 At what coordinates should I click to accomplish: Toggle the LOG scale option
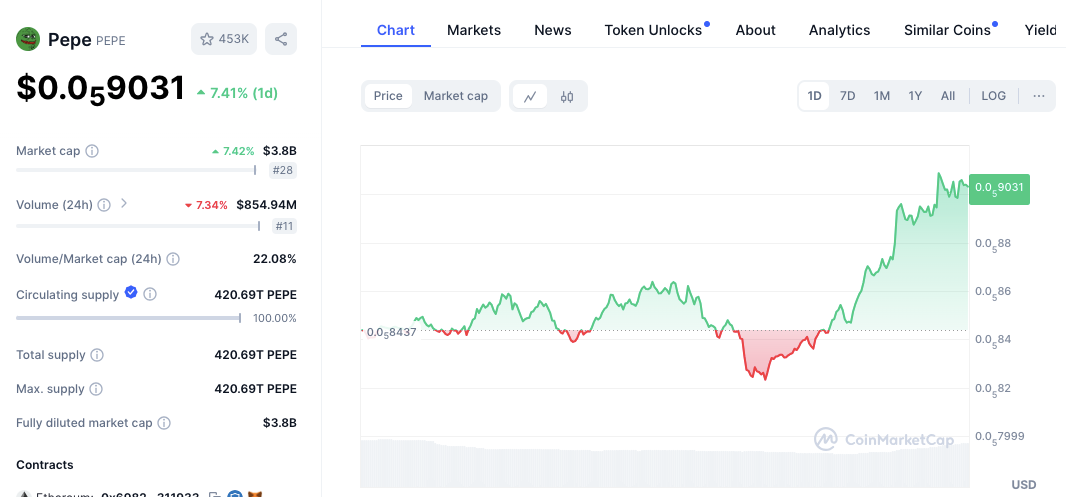[x=993, y=96]
